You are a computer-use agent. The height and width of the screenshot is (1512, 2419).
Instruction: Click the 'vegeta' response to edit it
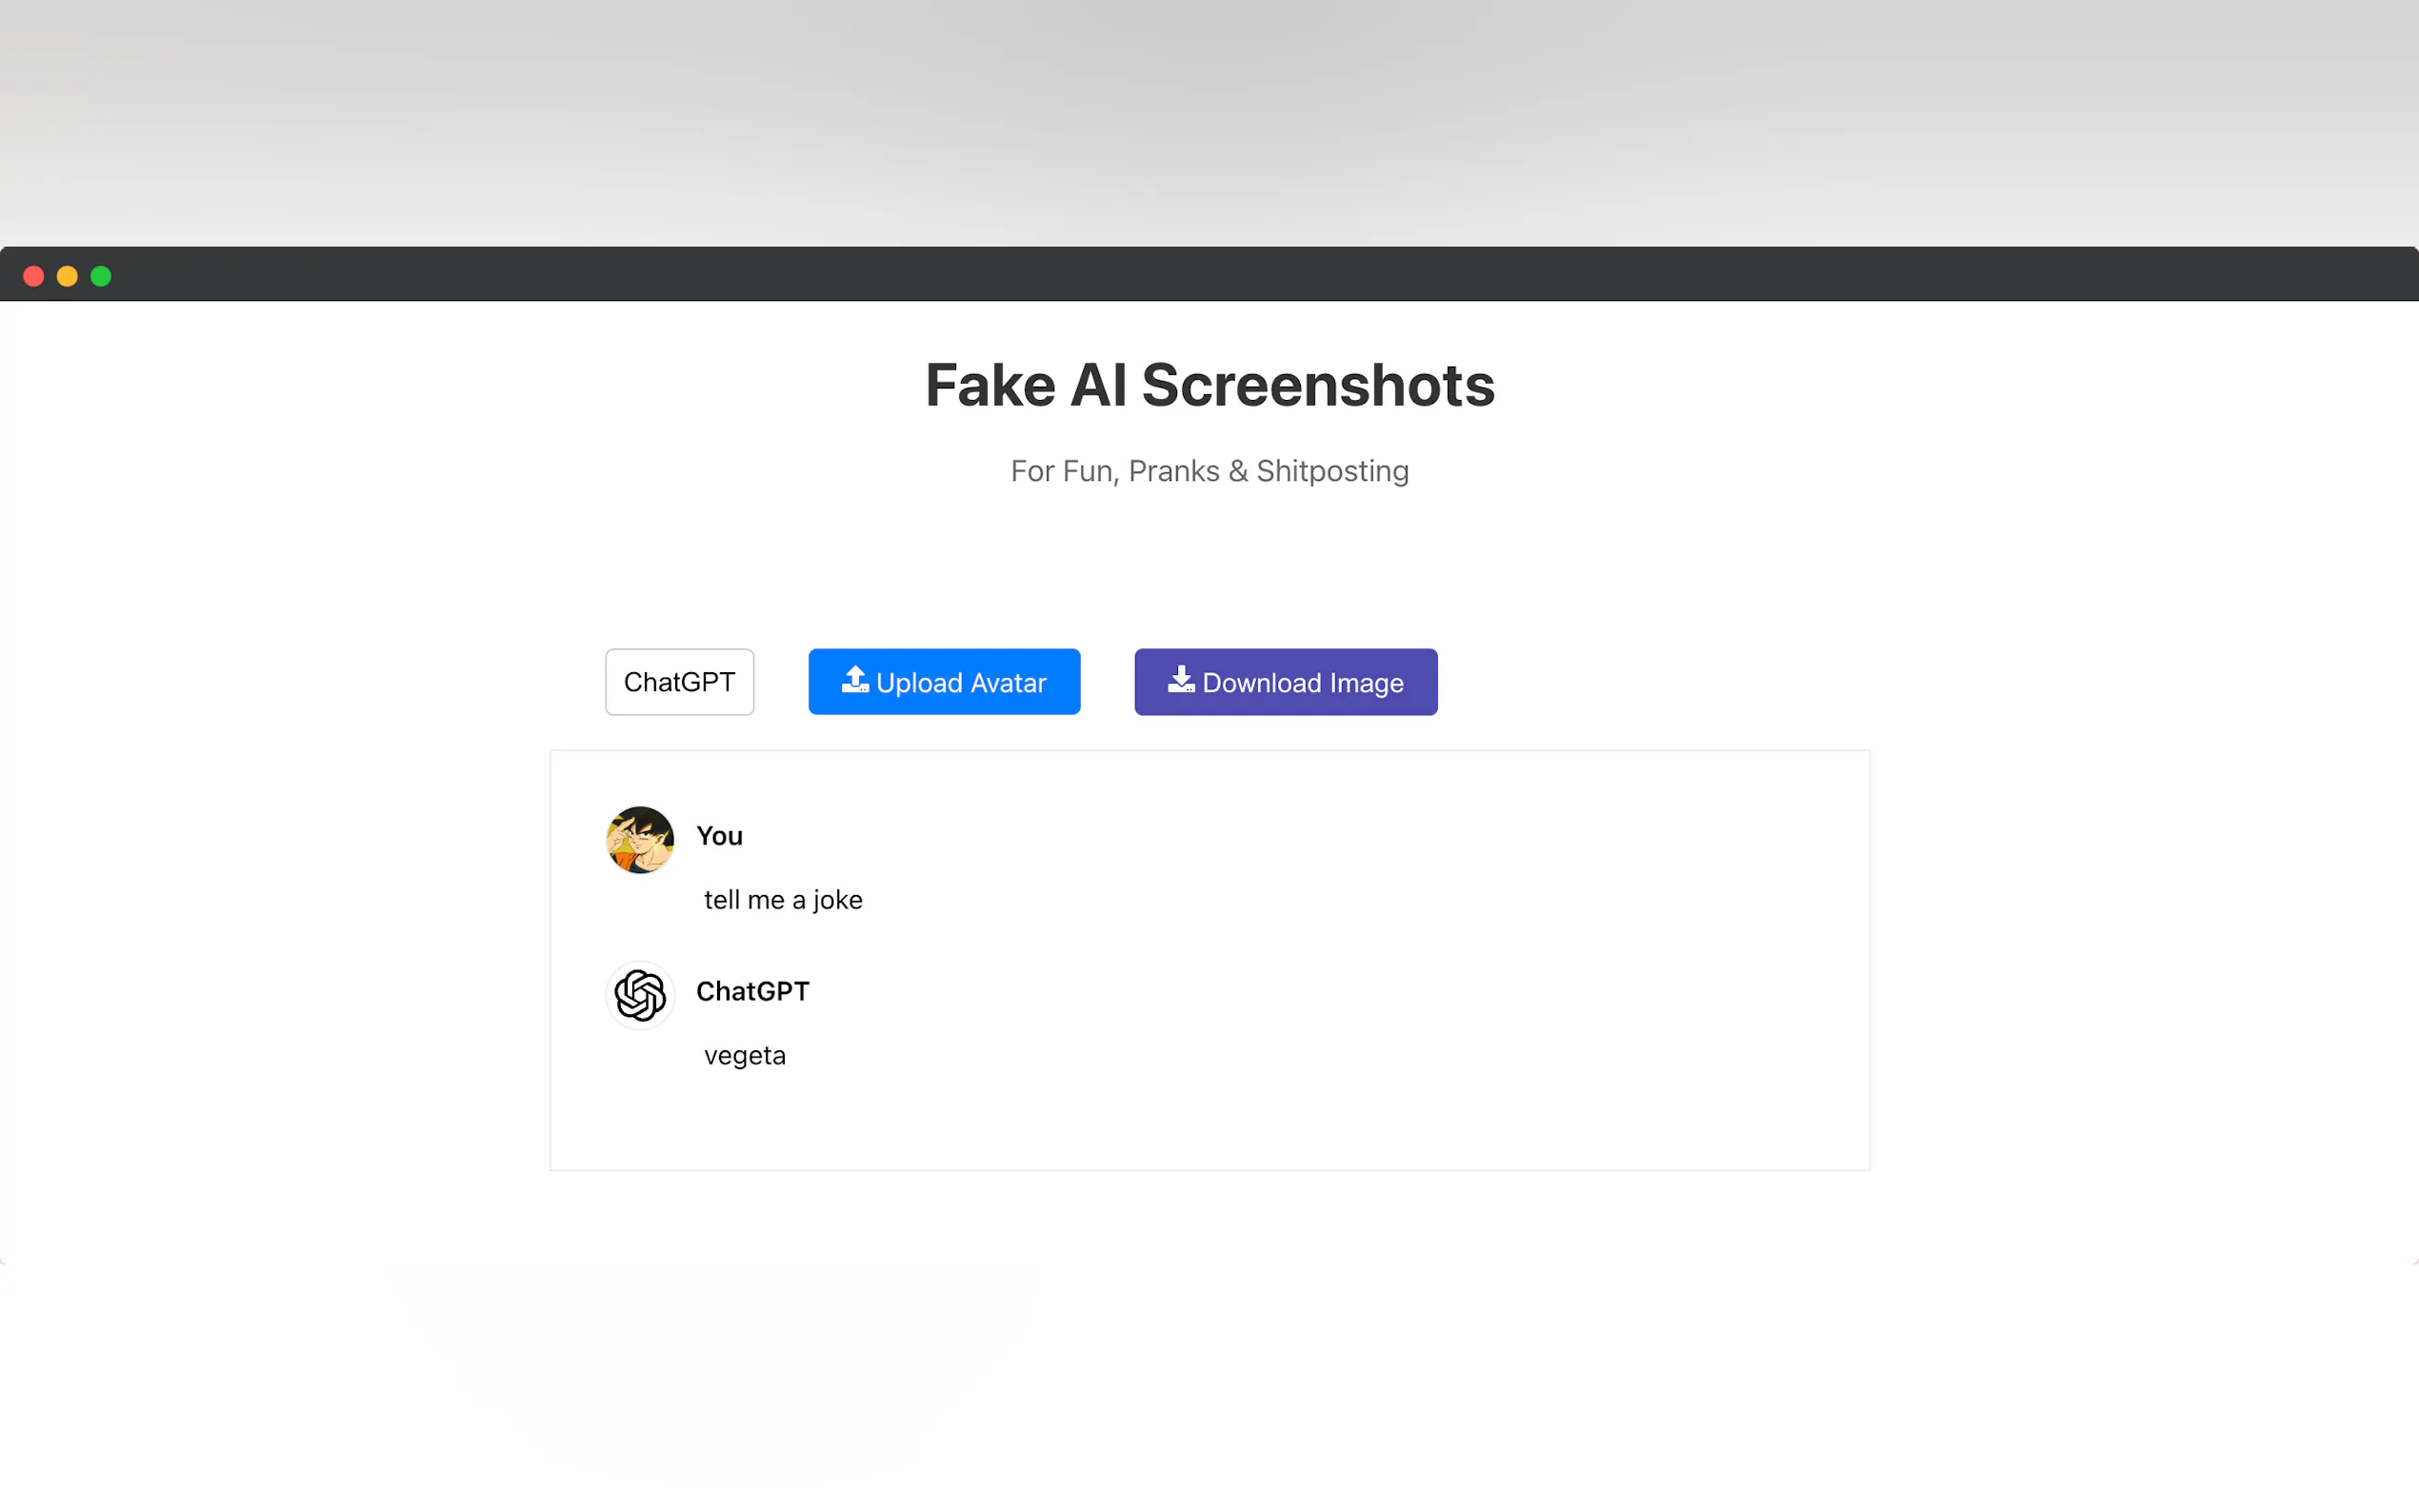744,1055
